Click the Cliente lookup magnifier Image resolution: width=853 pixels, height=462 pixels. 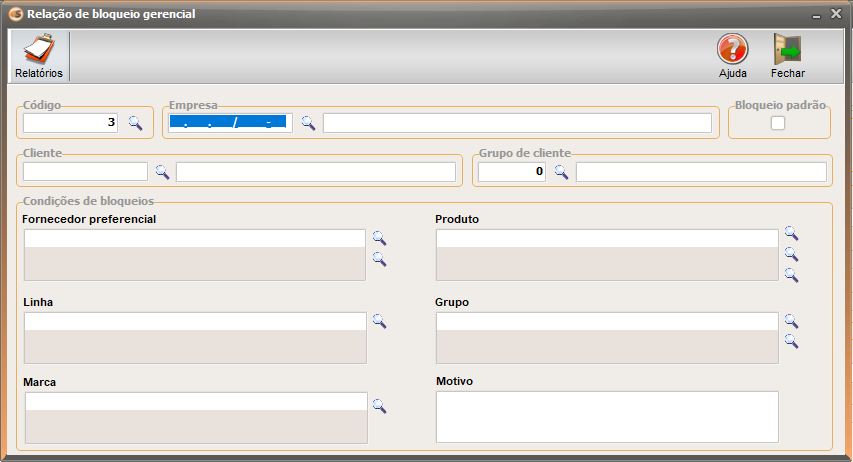(x=162, y=172)
